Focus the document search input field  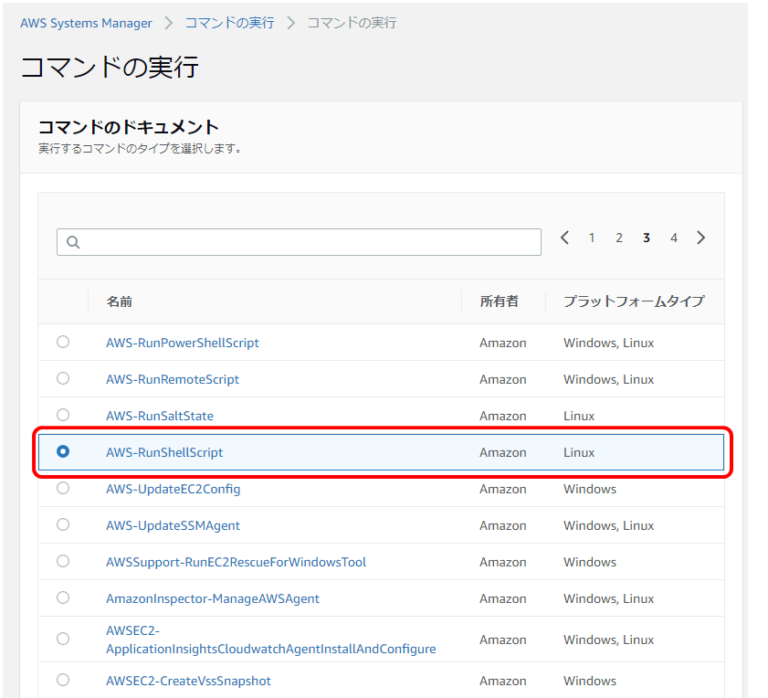pos(299,242)
